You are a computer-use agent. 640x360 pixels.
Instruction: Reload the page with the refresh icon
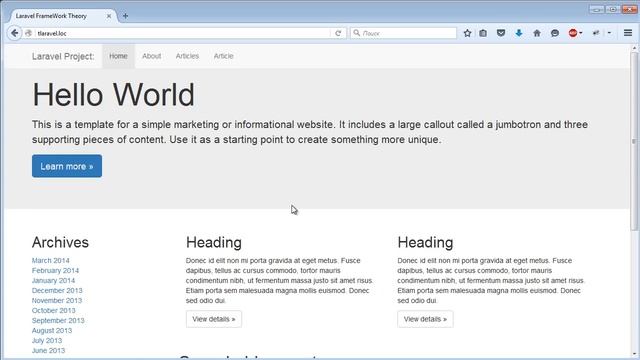coord(338,33)
